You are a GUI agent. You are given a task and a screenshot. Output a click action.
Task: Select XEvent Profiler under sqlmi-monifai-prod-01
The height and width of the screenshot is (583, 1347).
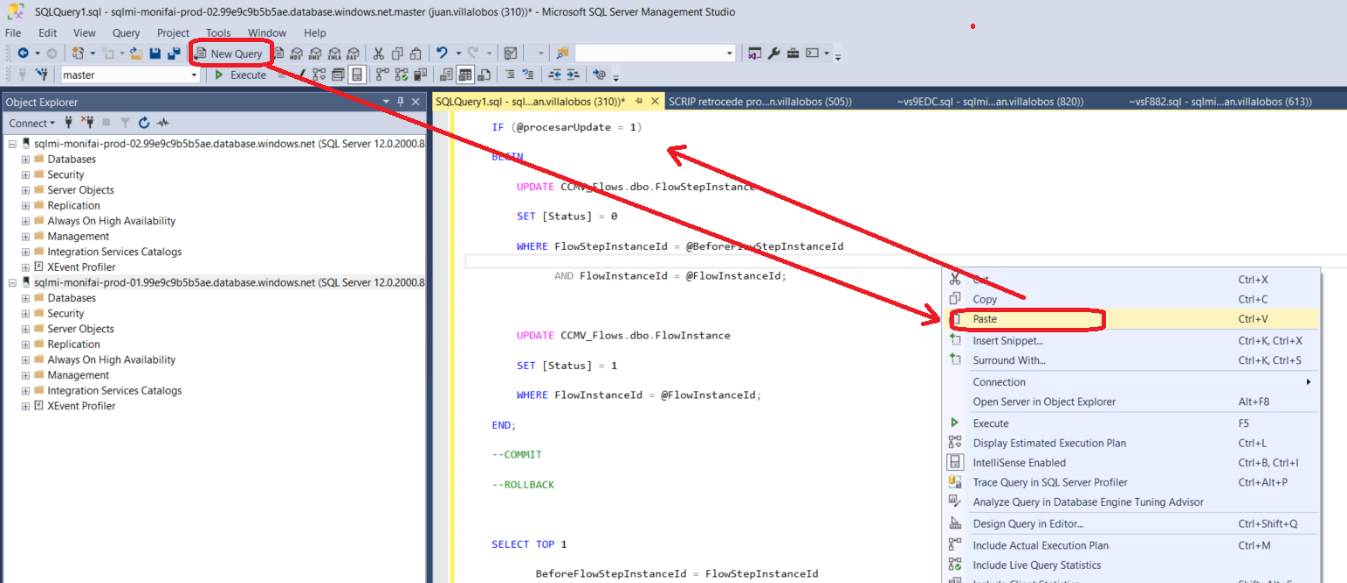coord(81,406)
